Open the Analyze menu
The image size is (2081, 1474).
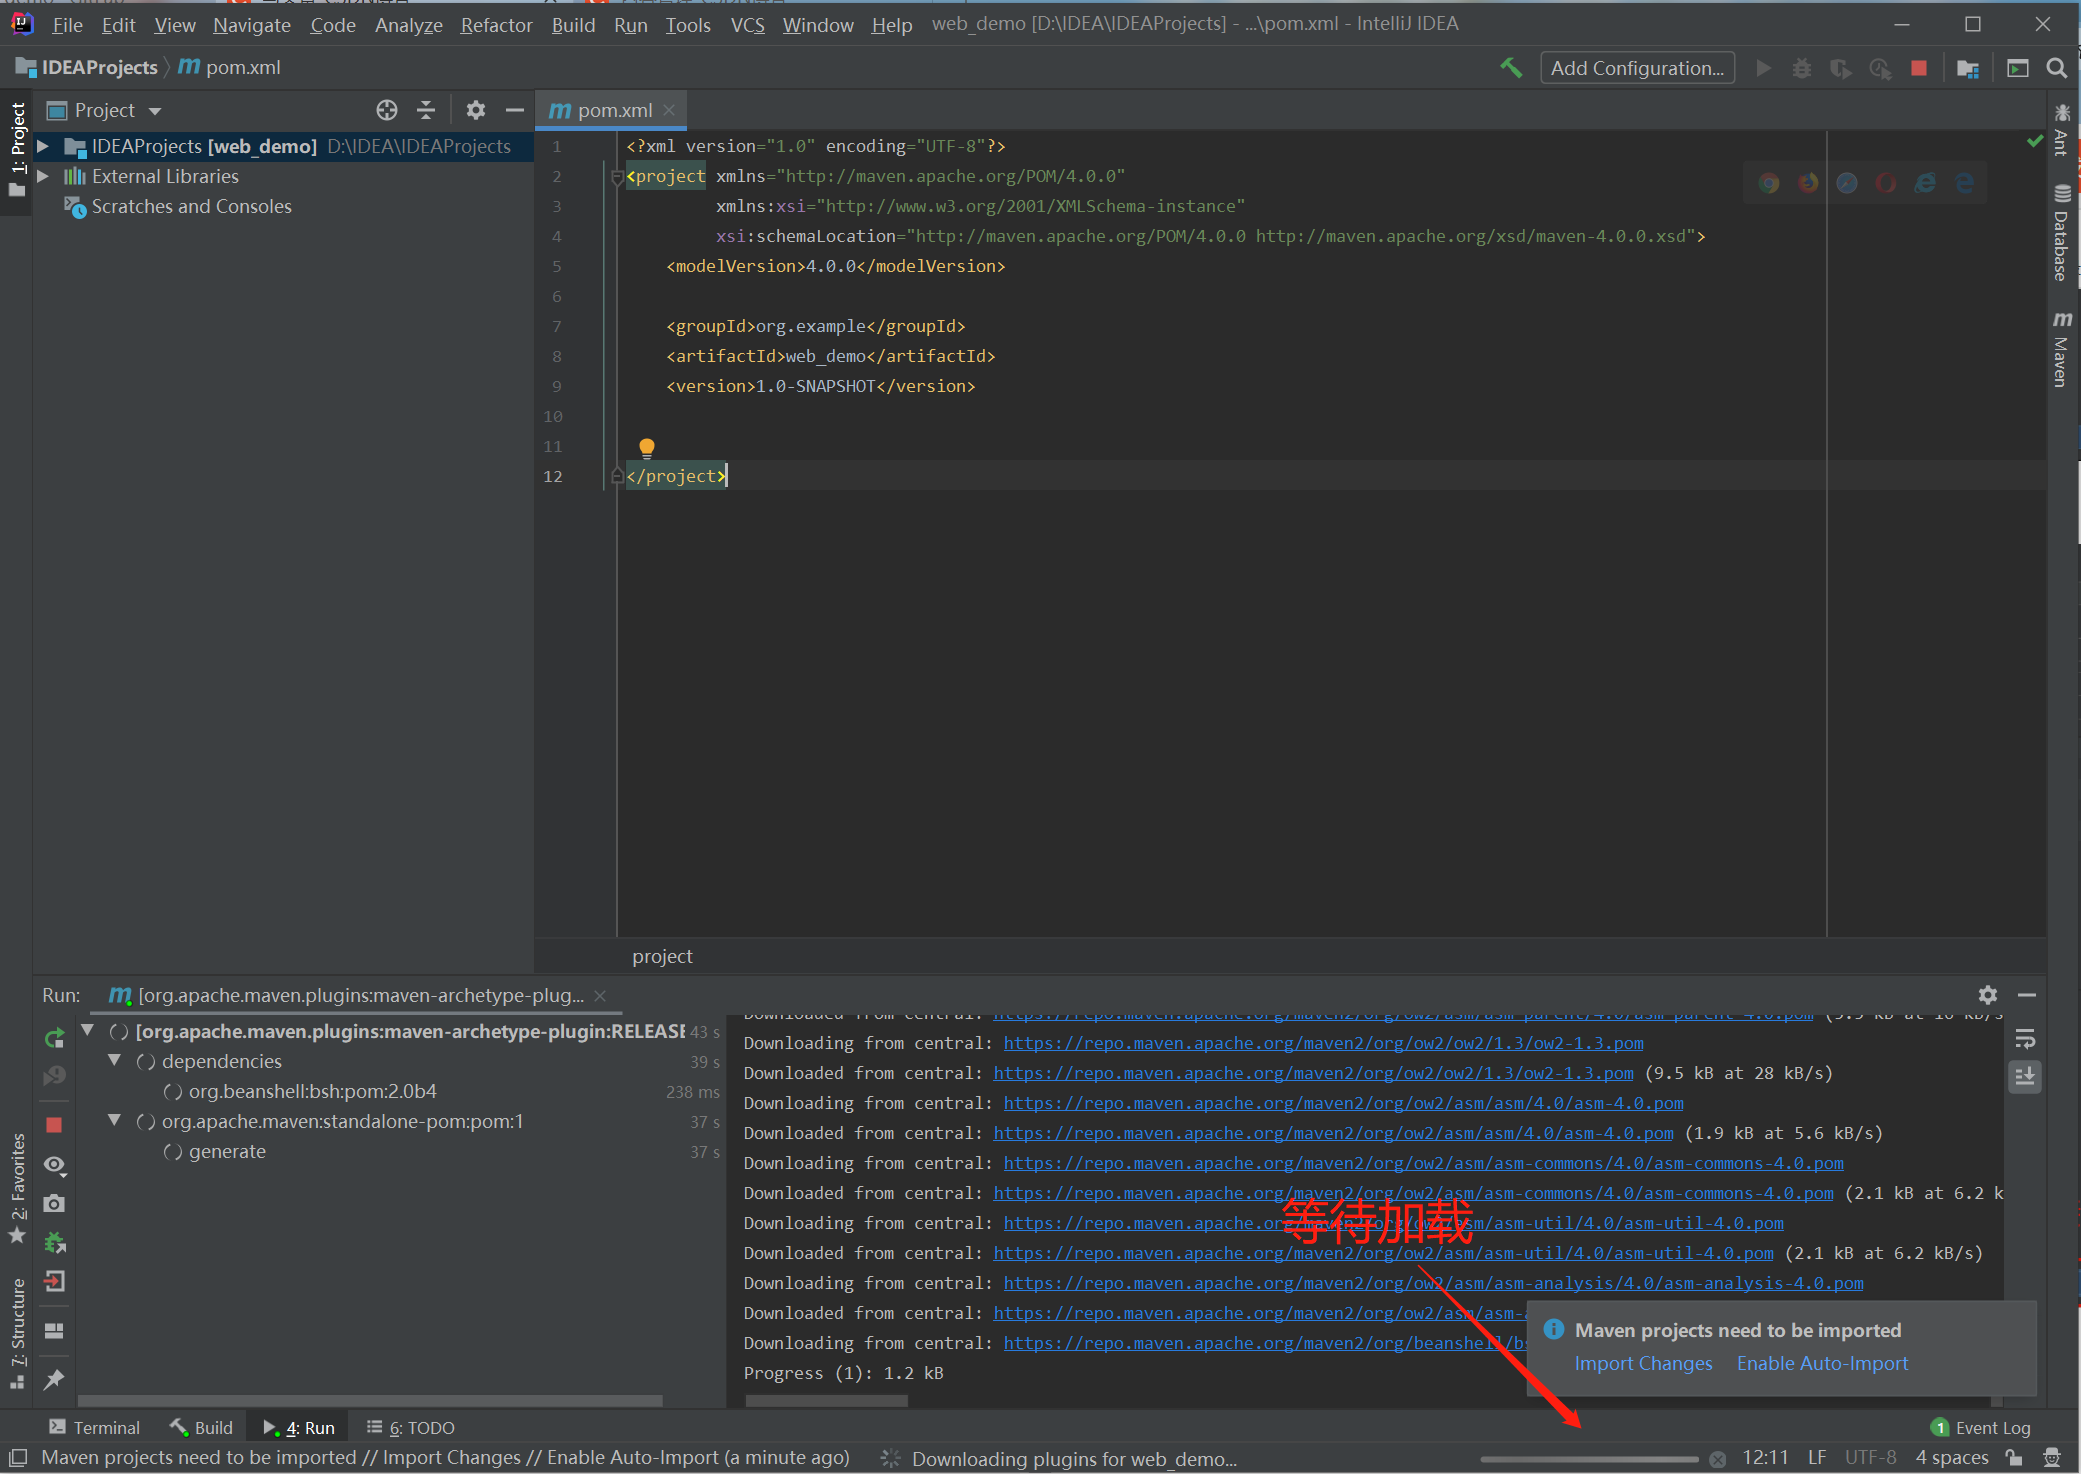(x=408, y=25)
